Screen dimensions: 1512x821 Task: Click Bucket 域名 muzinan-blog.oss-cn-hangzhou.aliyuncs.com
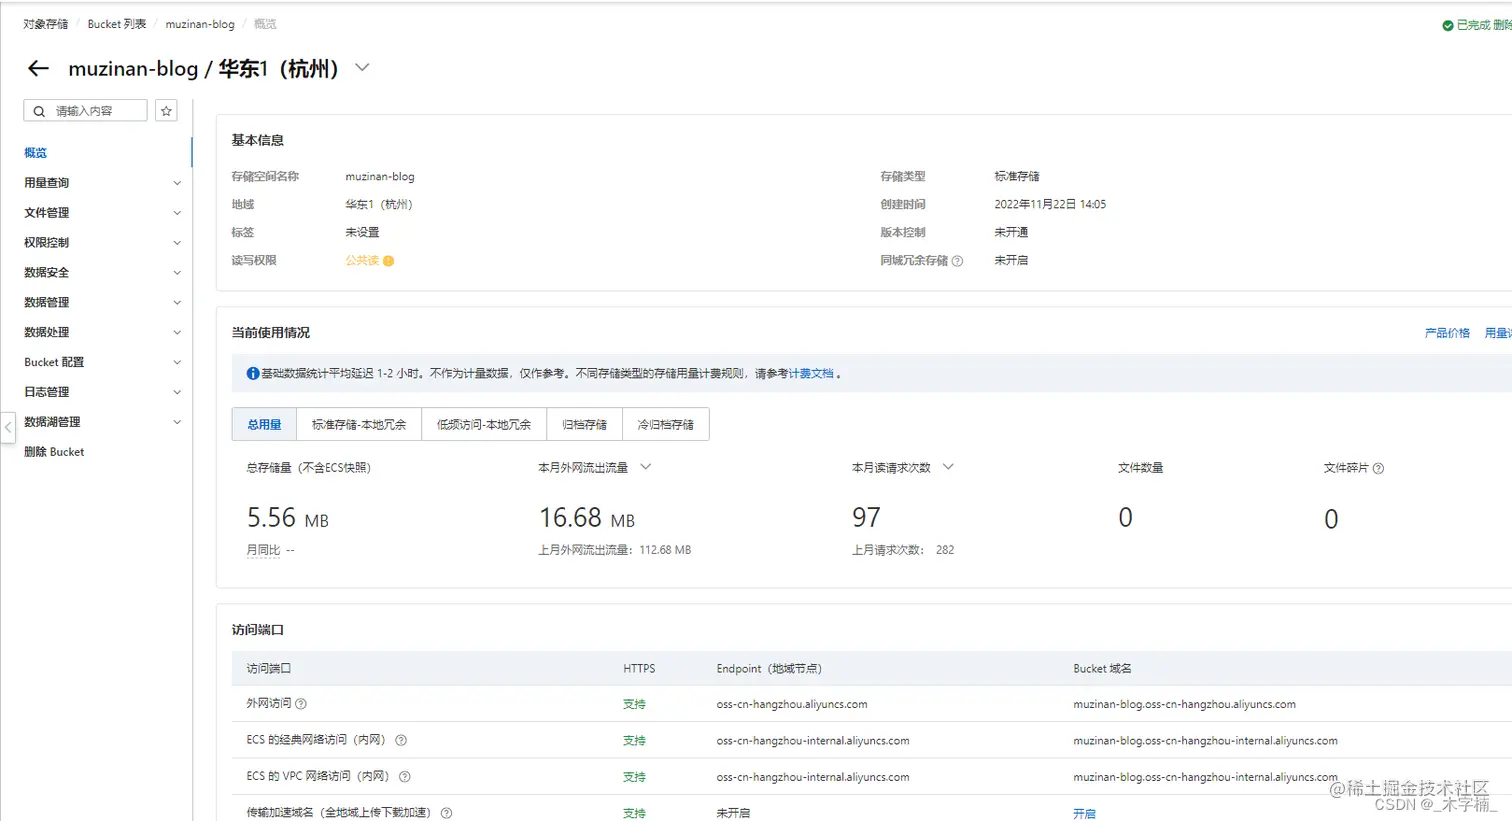tap(1184, 704)
